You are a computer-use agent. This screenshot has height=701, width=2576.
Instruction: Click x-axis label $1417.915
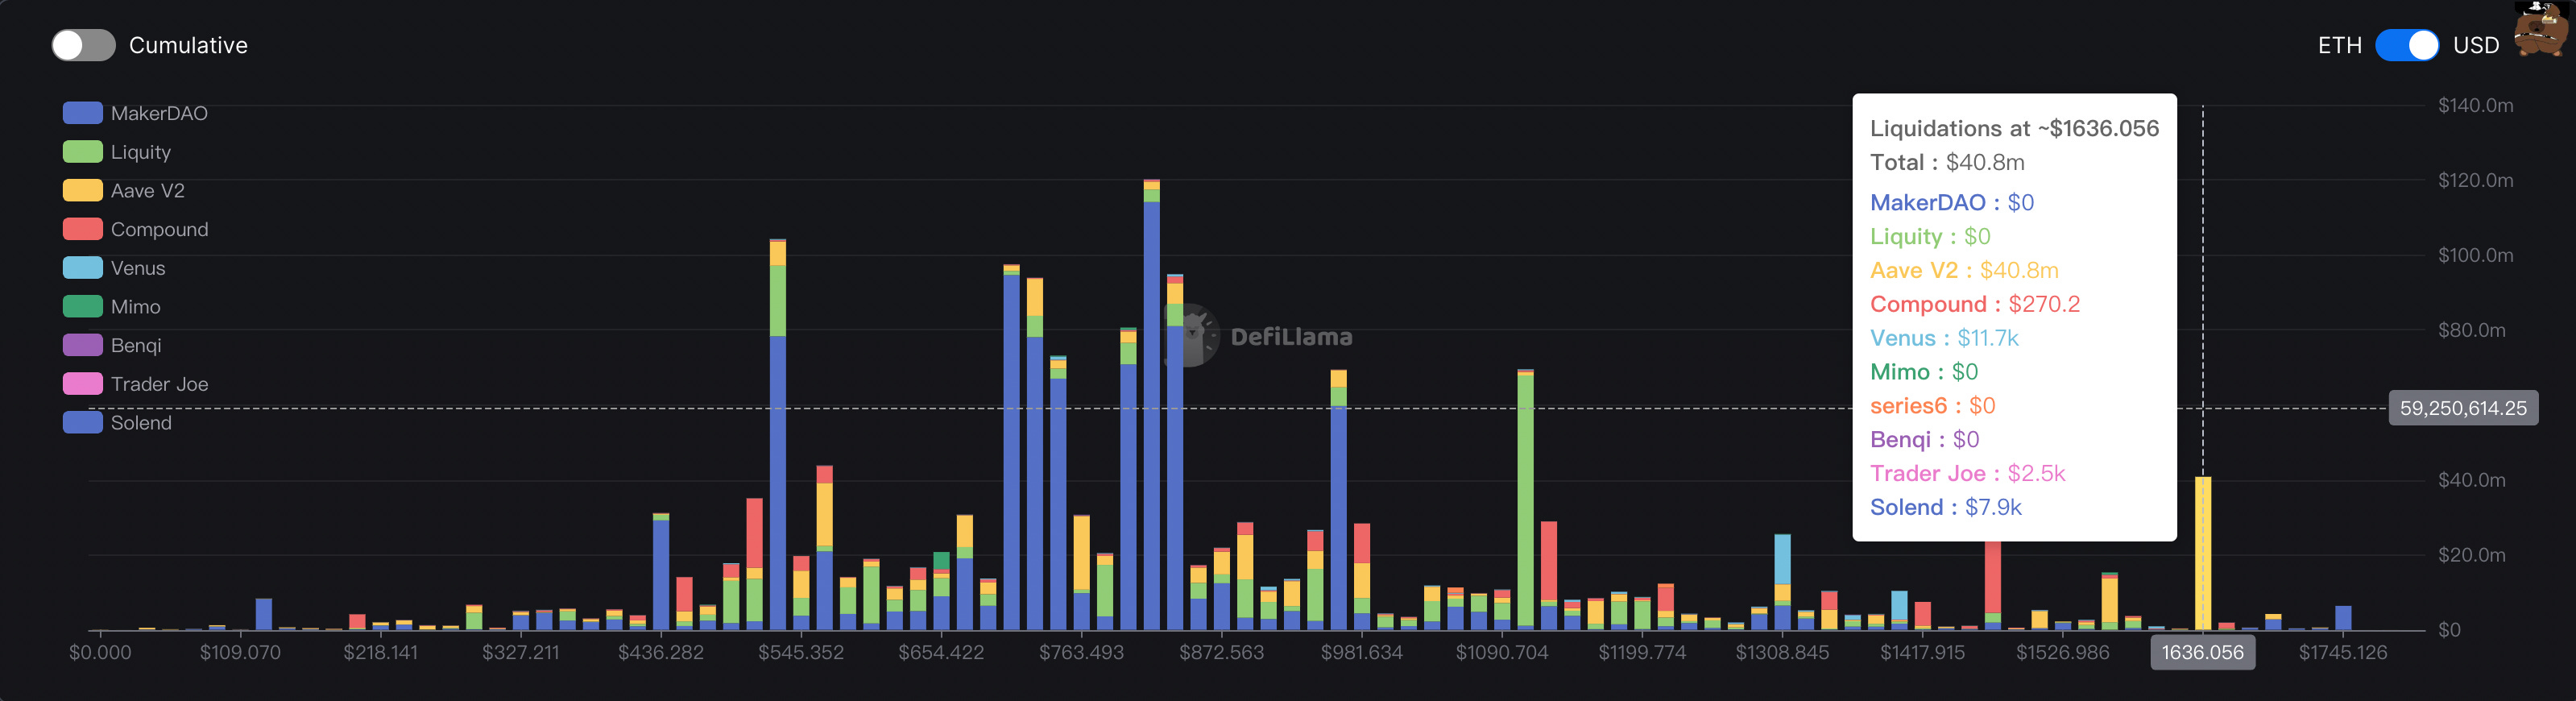coord(1922,652)
